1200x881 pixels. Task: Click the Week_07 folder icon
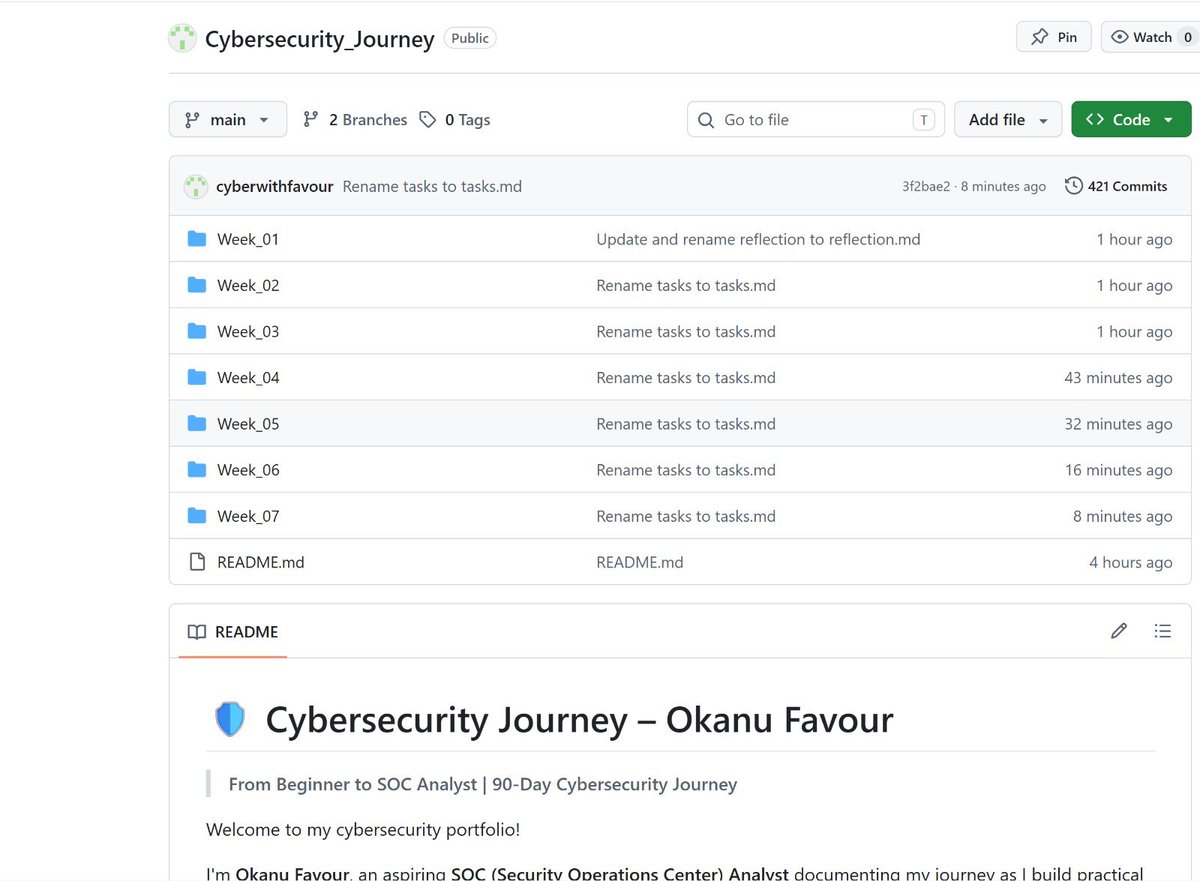197,516
